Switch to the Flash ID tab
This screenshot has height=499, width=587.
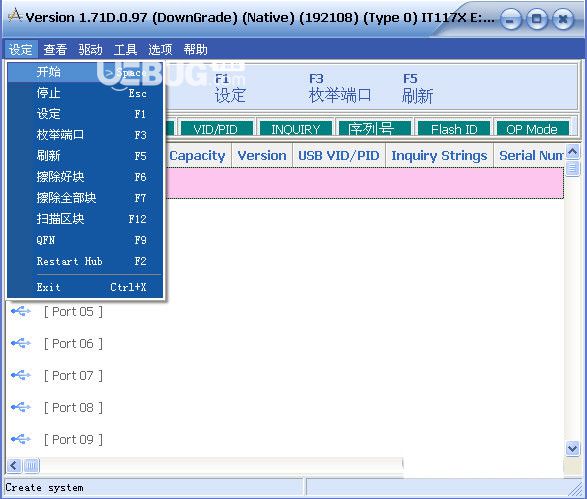(454, 129)
